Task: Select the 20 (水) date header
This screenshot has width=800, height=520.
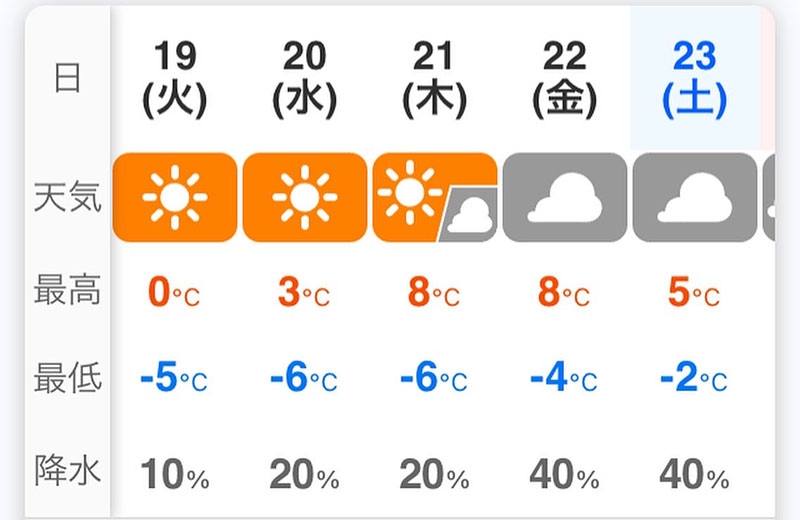Action: pos(305,78)
